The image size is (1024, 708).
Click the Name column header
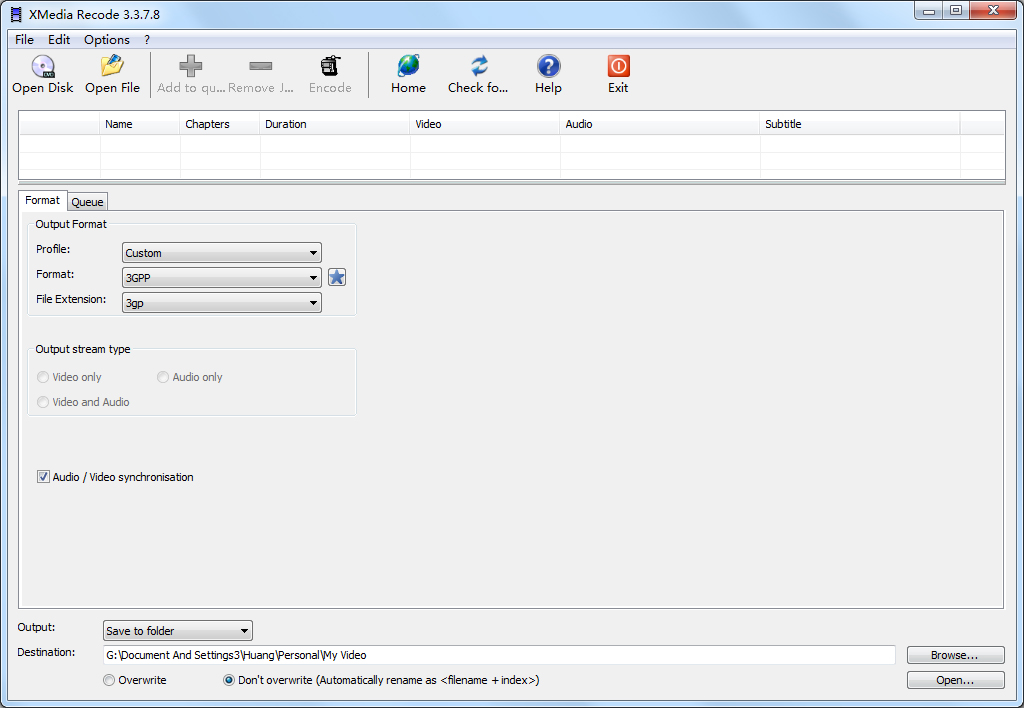click(x=140, y=124)
